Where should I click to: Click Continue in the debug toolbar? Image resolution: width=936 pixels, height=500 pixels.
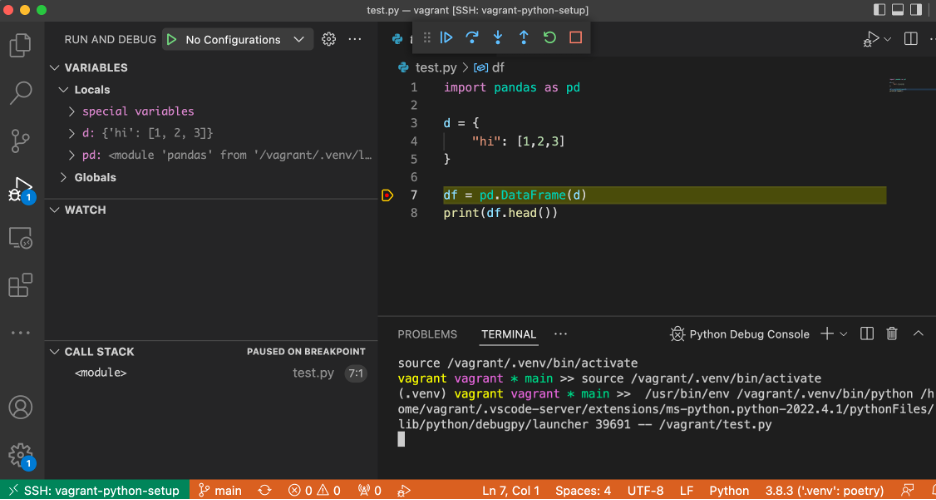pos(447,38)
